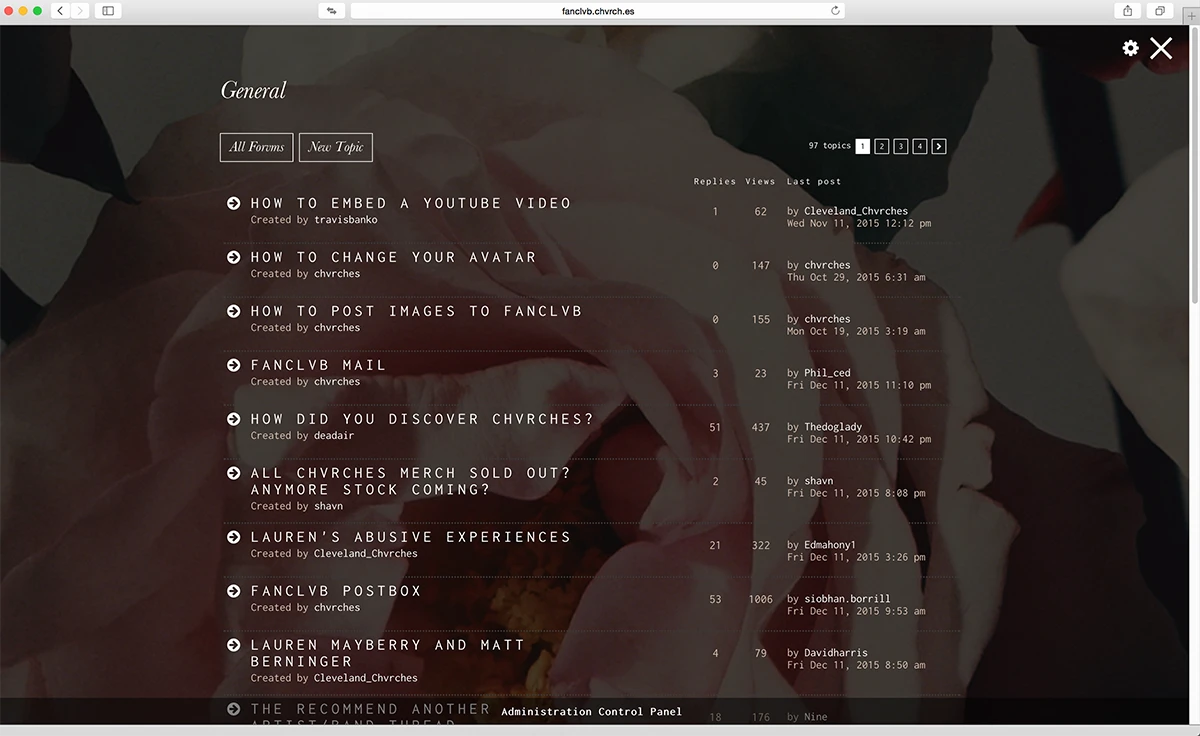1200x736 pixels.
Task: Click arrow icon beside 'How to embed a YouTube video'
Action: tap(234, 203)
